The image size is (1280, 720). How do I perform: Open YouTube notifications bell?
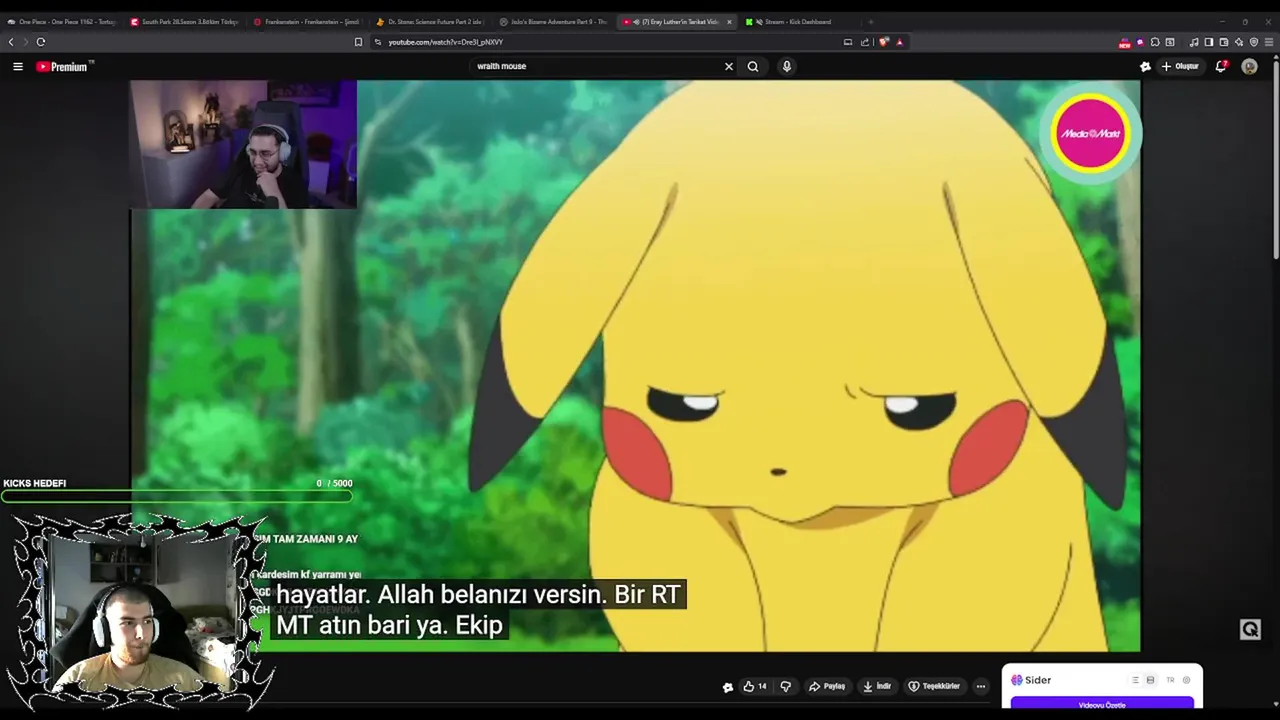pyautogui.click(x=1221, y=66)
